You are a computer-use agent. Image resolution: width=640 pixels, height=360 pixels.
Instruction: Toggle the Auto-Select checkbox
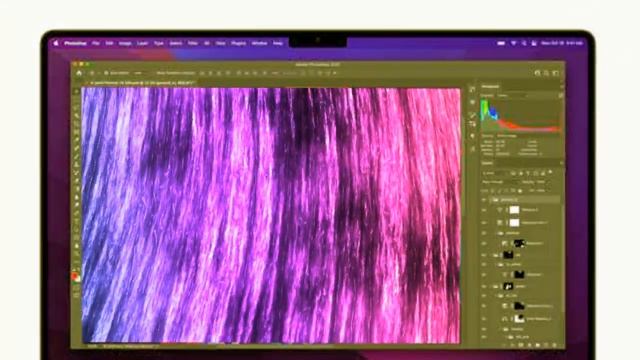pyautogui.click(x=106, y=73)
